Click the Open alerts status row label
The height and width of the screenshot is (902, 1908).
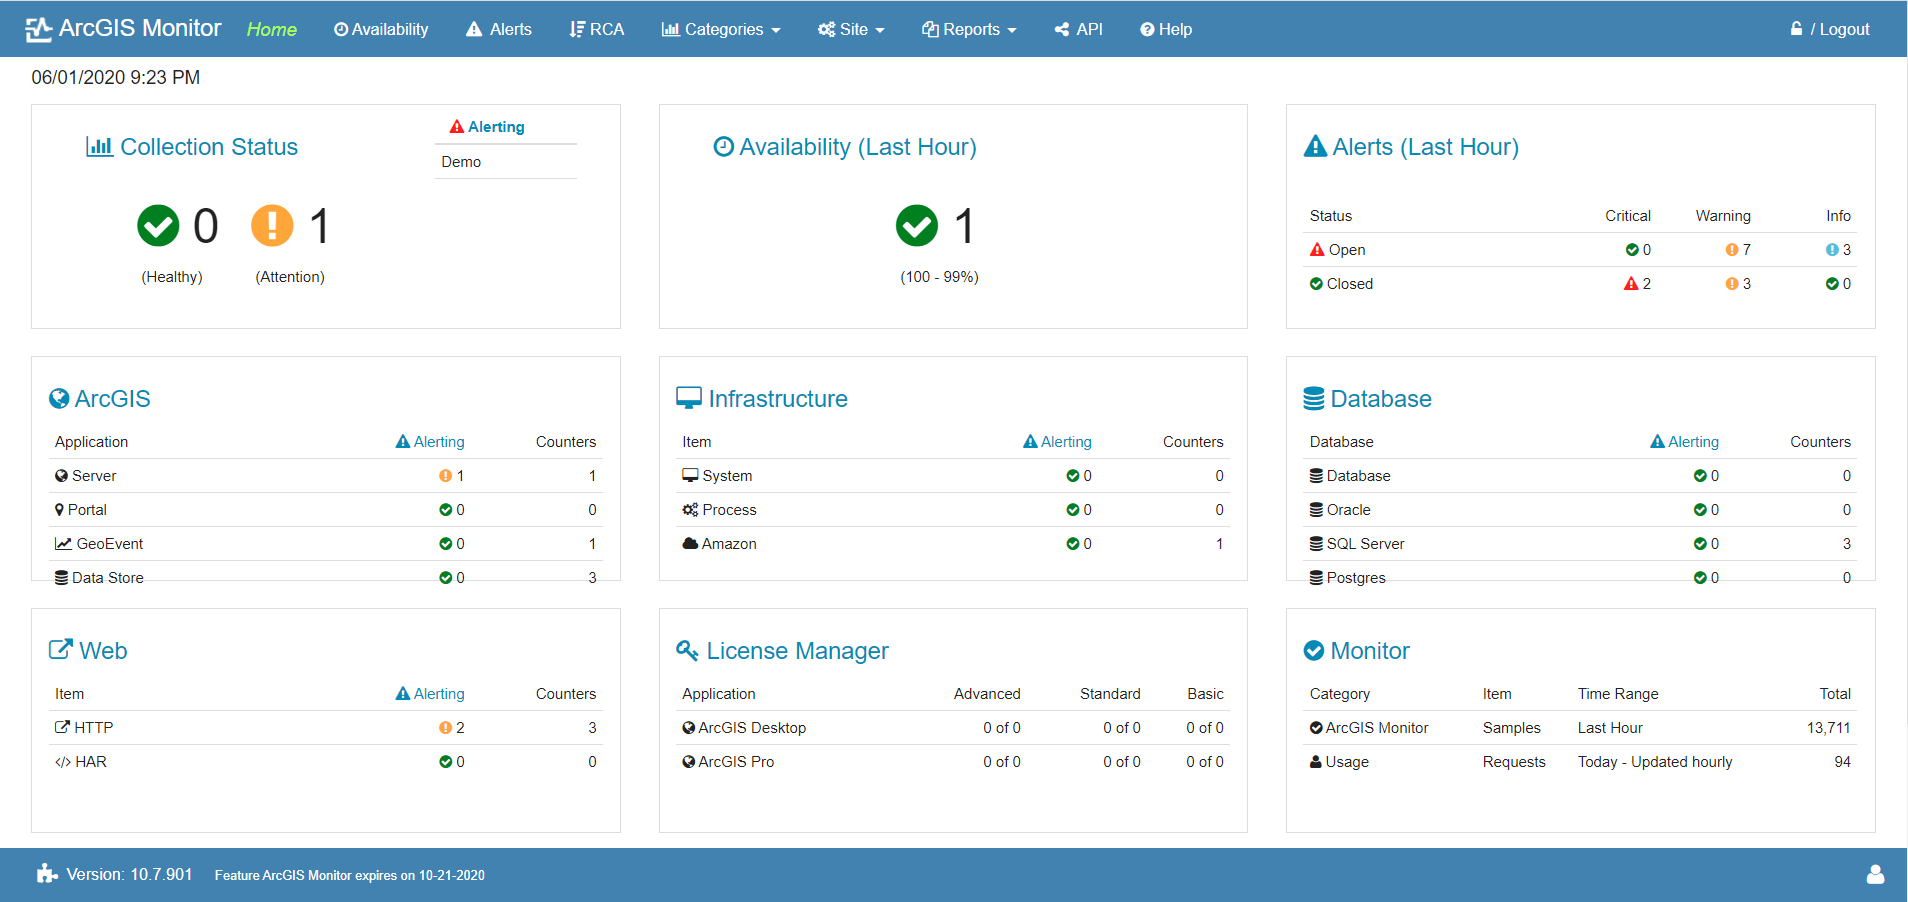[1338, 250]
